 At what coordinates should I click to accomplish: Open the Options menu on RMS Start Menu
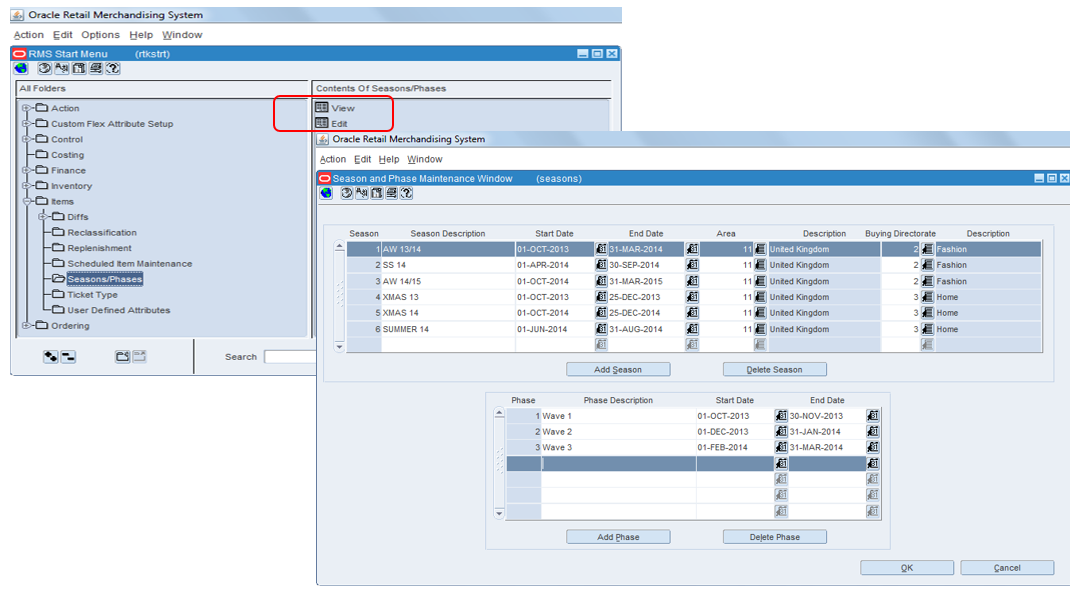pos(100,34)
